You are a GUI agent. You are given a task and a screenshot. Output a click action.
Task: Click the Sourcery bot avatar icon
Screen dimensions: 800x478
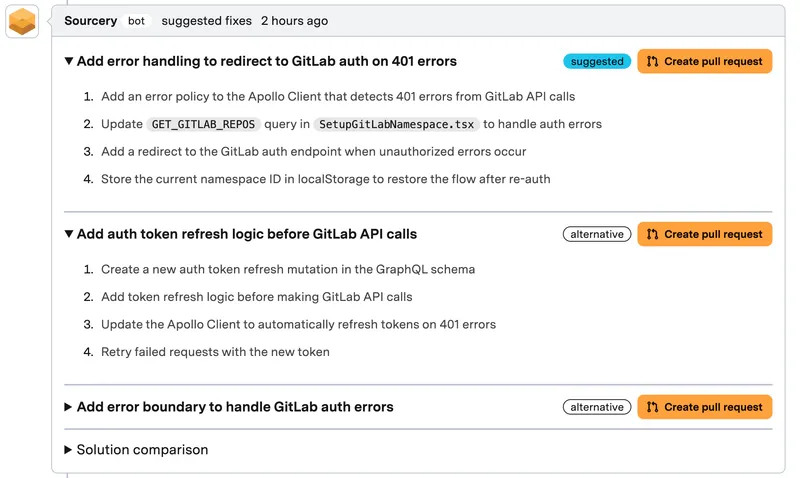pyautogui.click(x=22, y=22)
